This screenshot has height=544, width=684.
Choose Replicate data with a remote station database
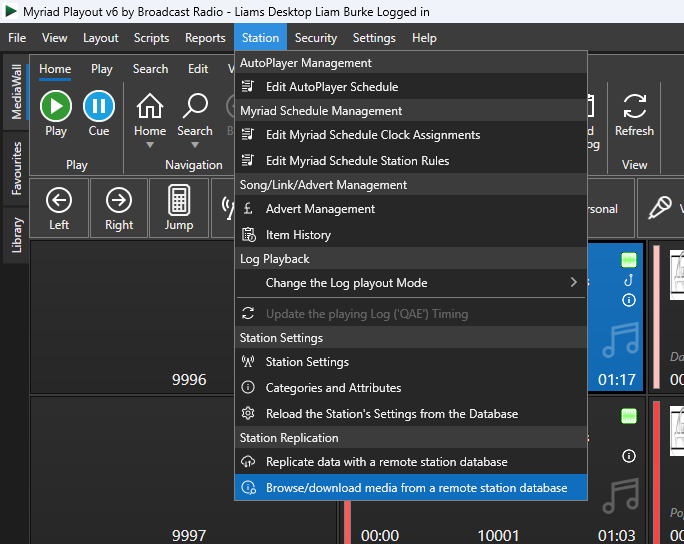[411, 462]
